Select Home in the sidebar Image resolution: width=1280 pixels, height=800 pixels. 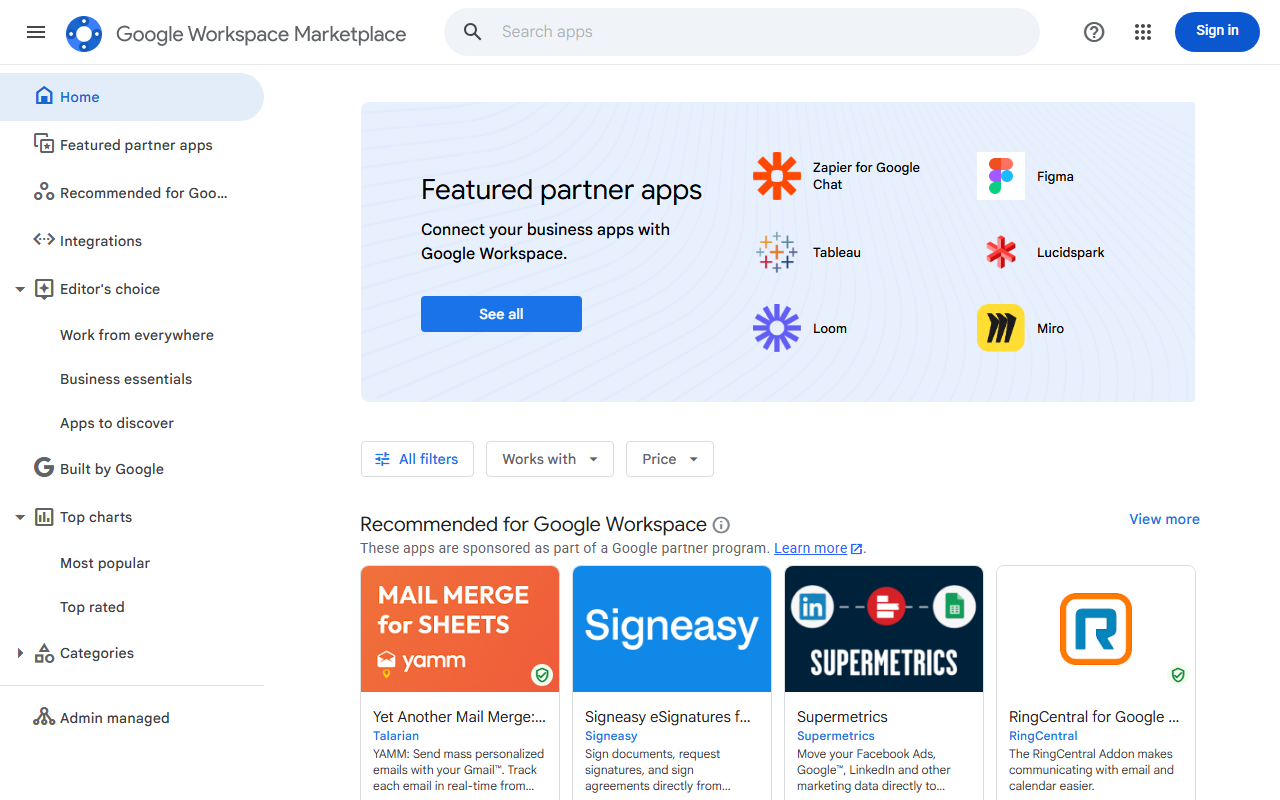132,97
